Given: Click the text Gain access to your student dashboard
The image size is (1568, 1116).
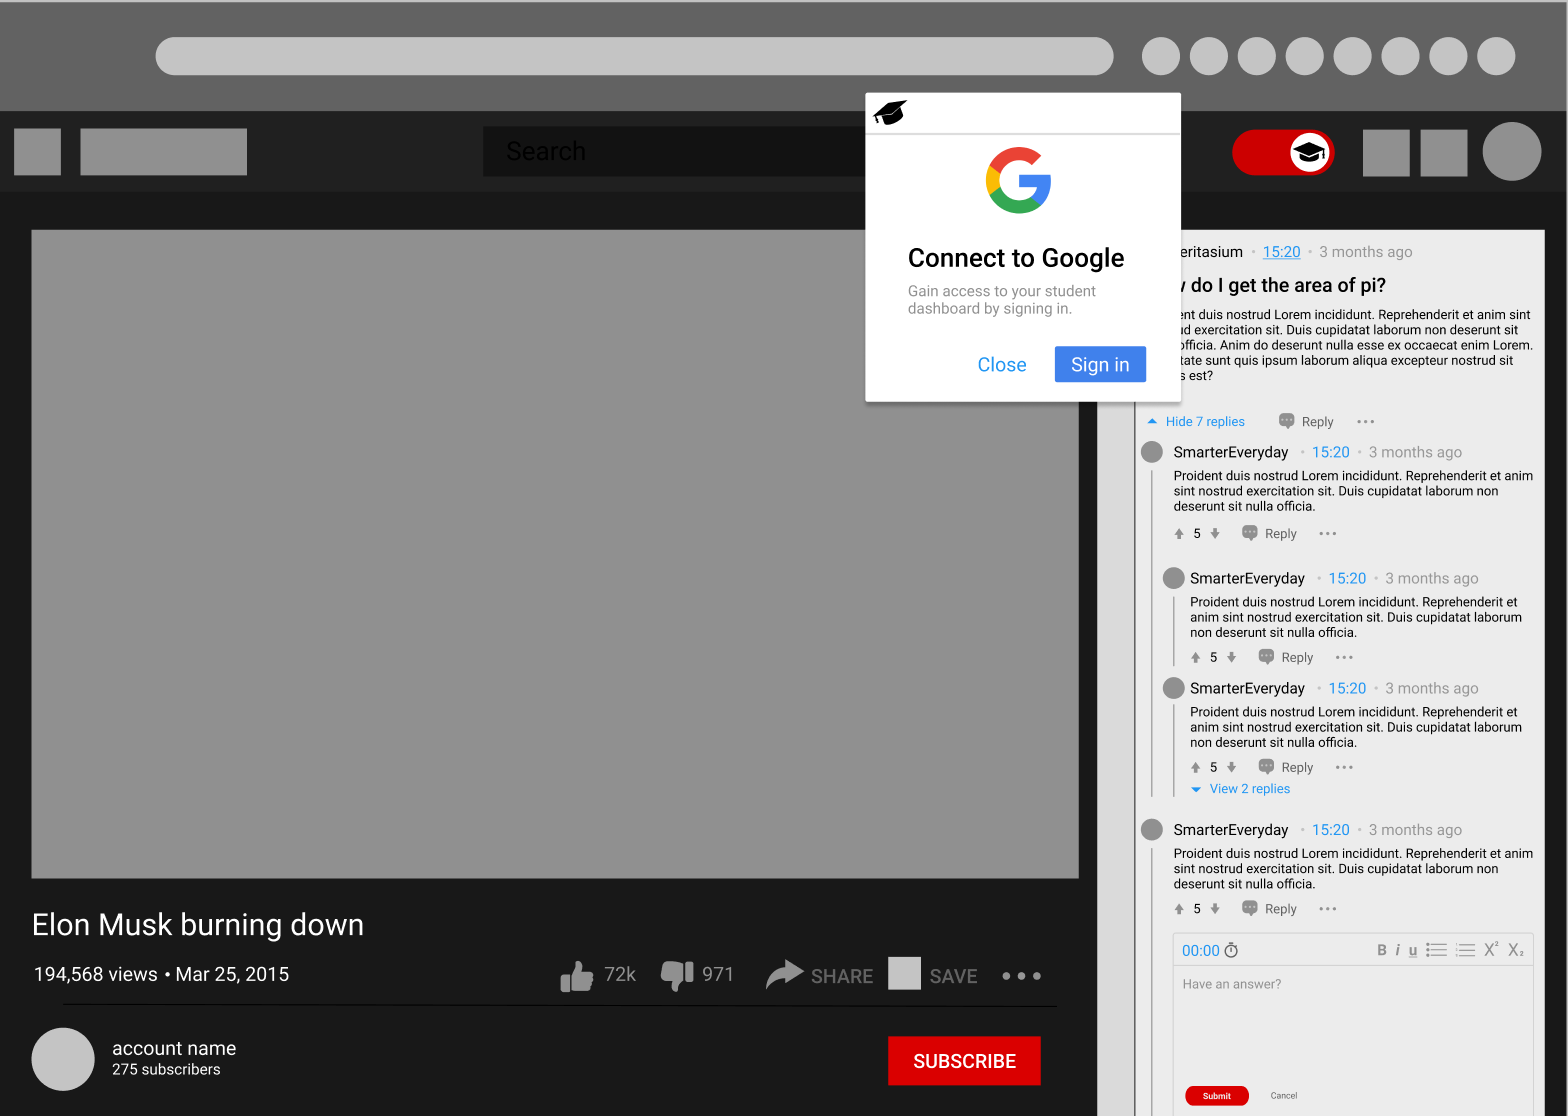Looking at the screenshot, I should 1002,300.
